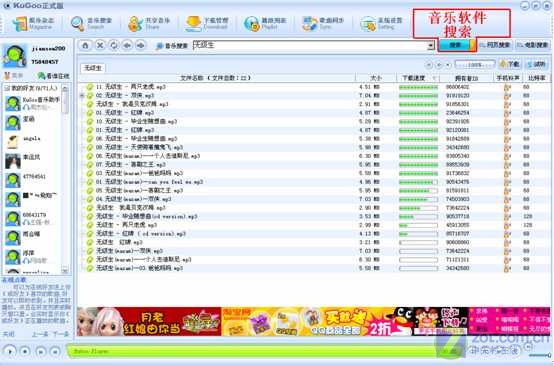Click the avatar of friend 47764541

12,180
